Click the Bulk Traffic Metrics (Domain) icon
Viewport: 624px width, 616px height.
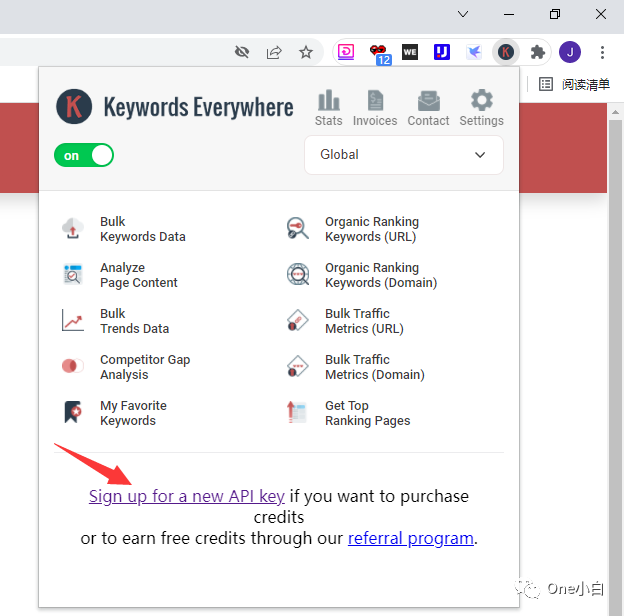(298, 366)
